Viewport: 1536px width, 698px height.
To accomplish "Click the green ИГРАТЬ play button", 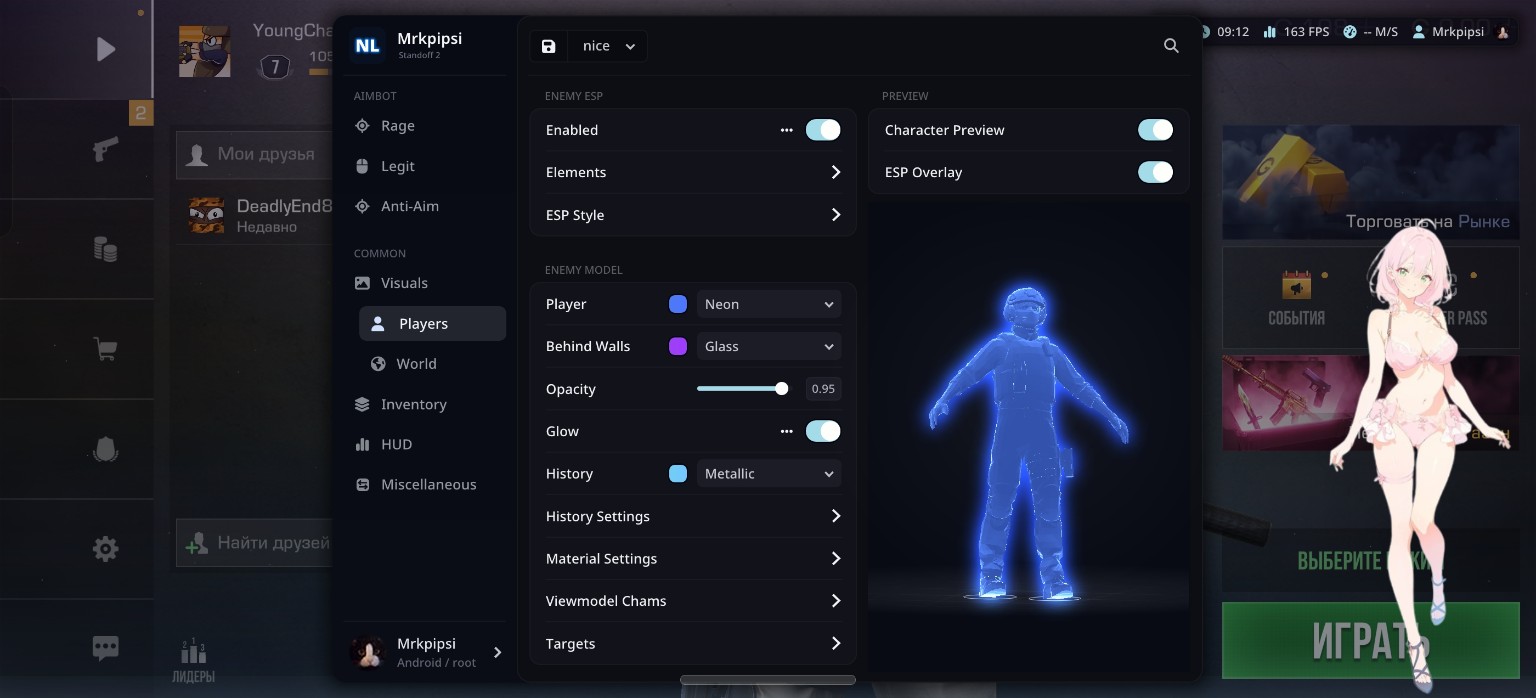I will (x=1370, y=641).
